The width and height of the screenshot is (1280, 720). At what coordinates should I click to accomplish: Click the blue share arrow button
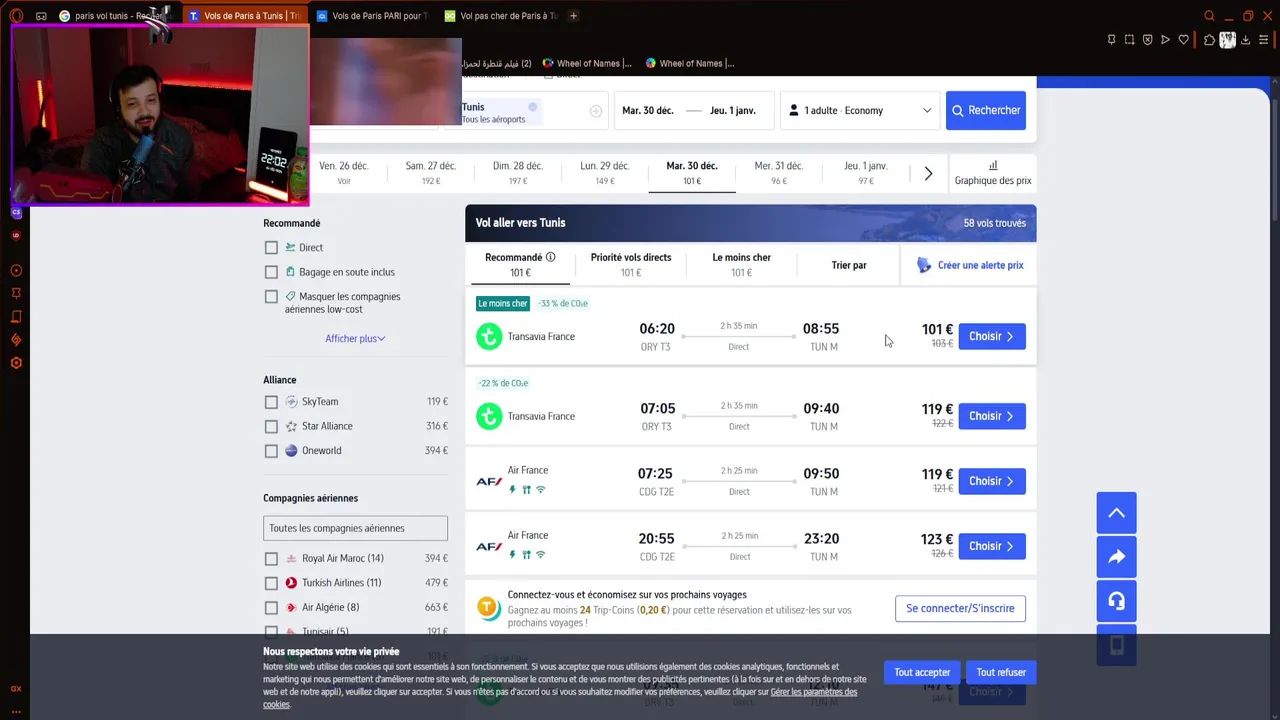tap(1116, 557)
